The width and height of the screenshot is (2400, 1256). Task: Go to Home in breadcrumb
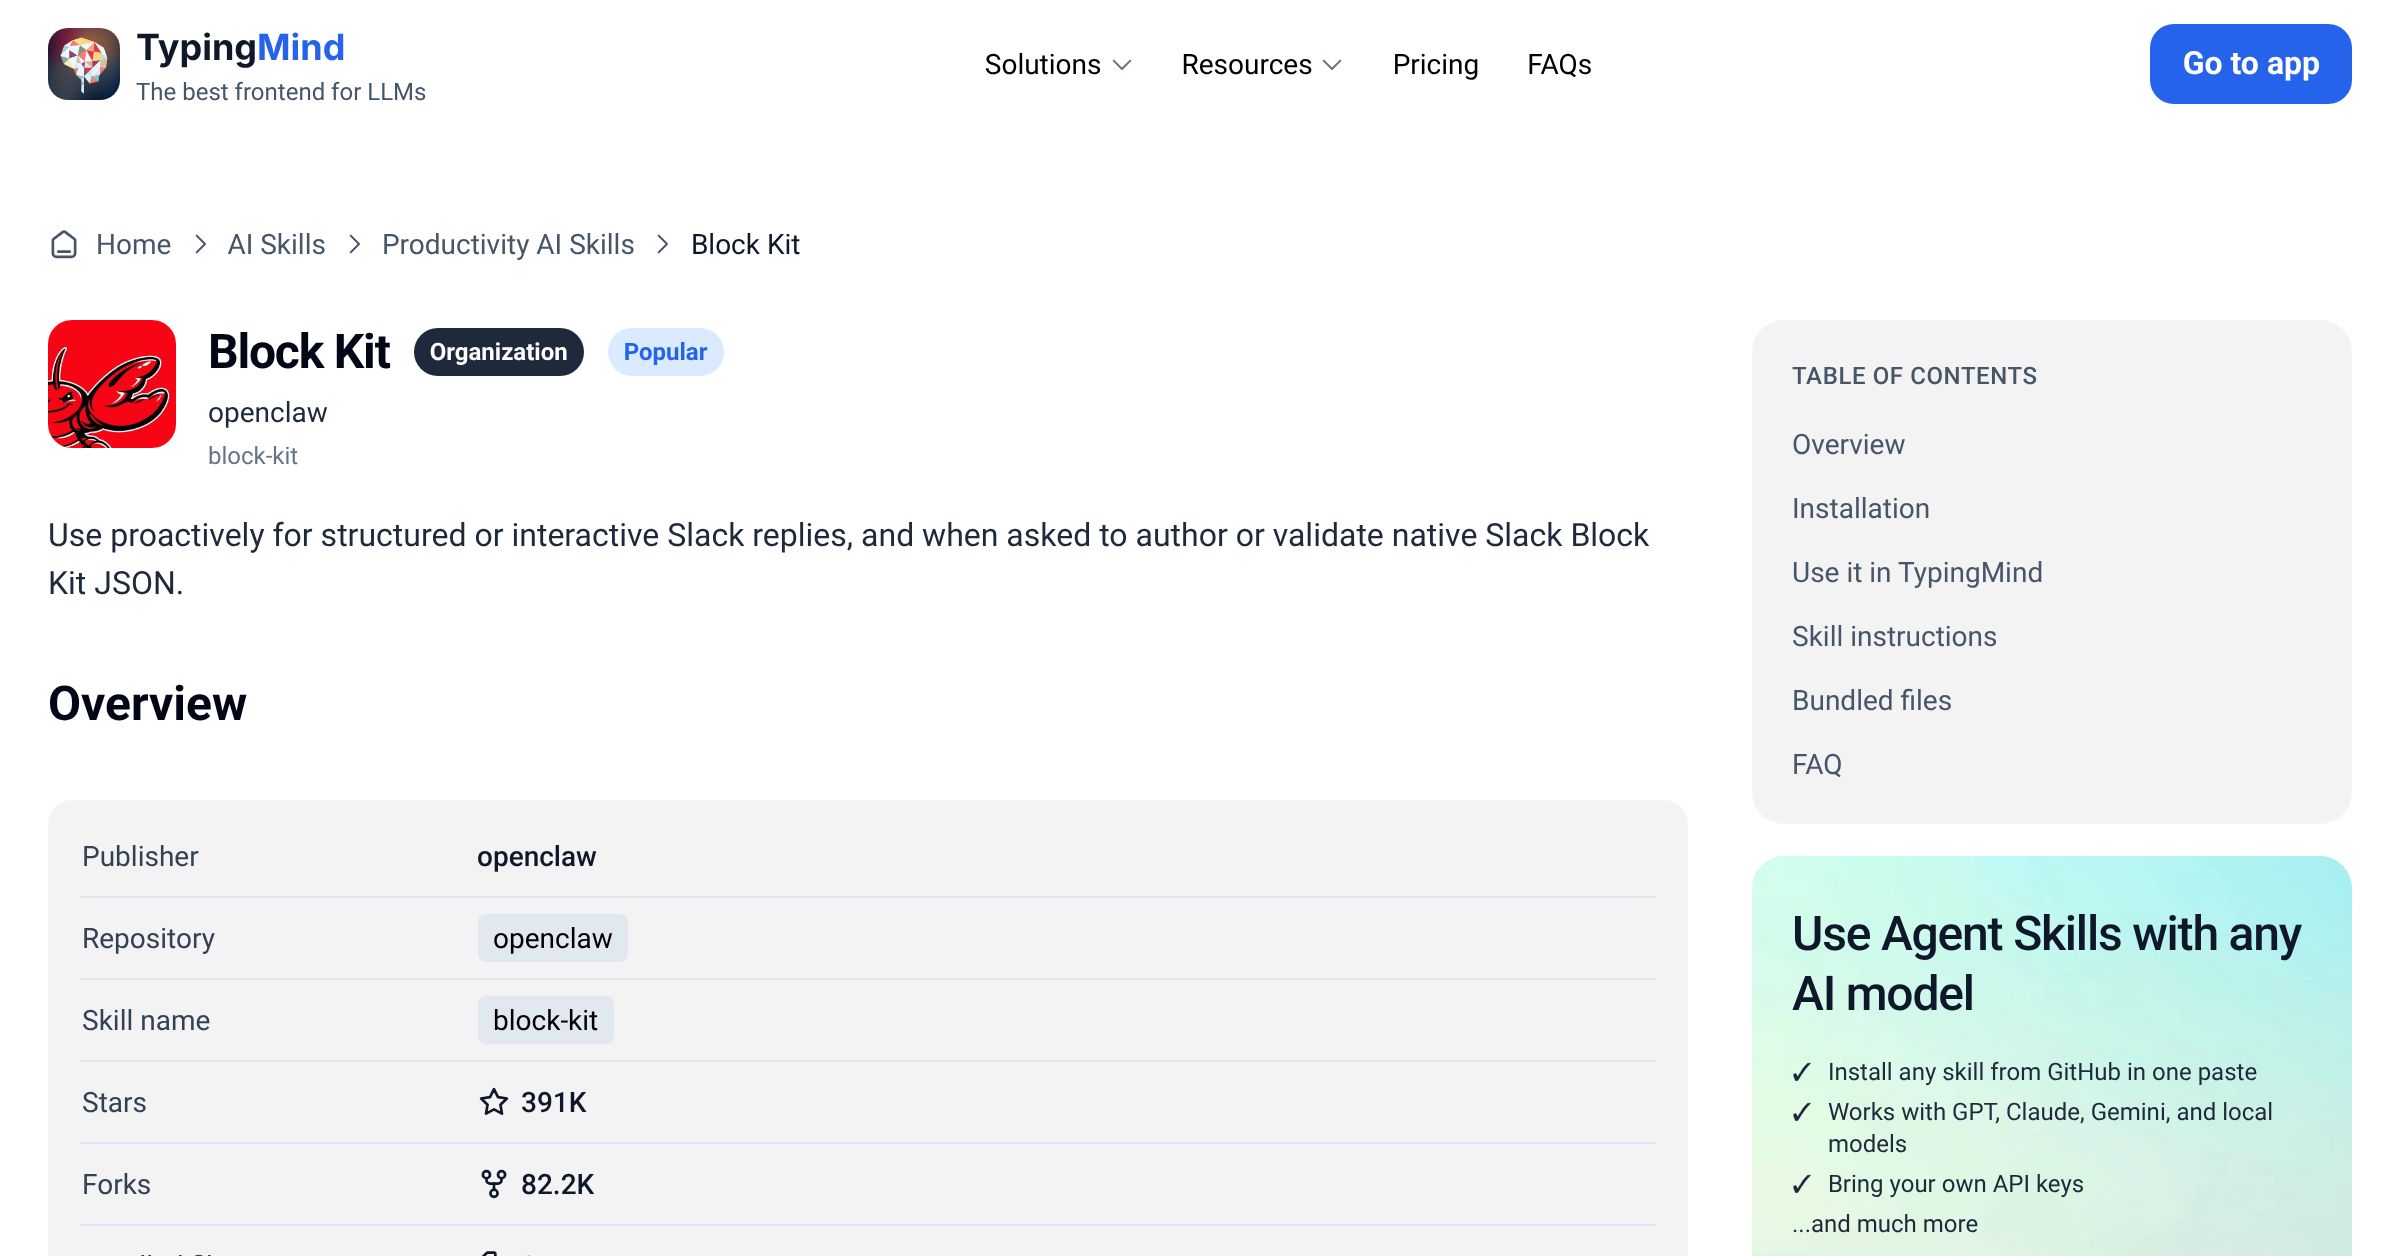tap(133, 244)
